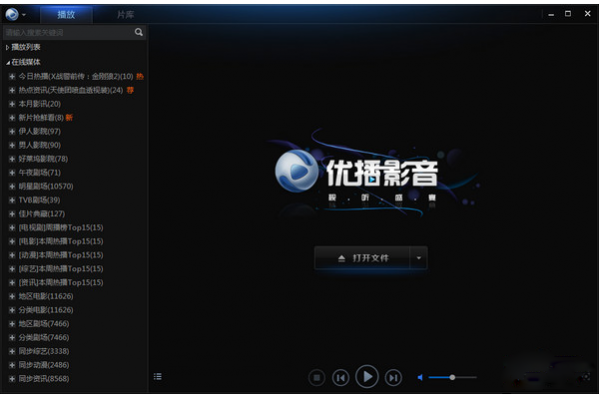
Task: Select the [资讯]本周热播Top15 row
Action: tap(61, 283)
